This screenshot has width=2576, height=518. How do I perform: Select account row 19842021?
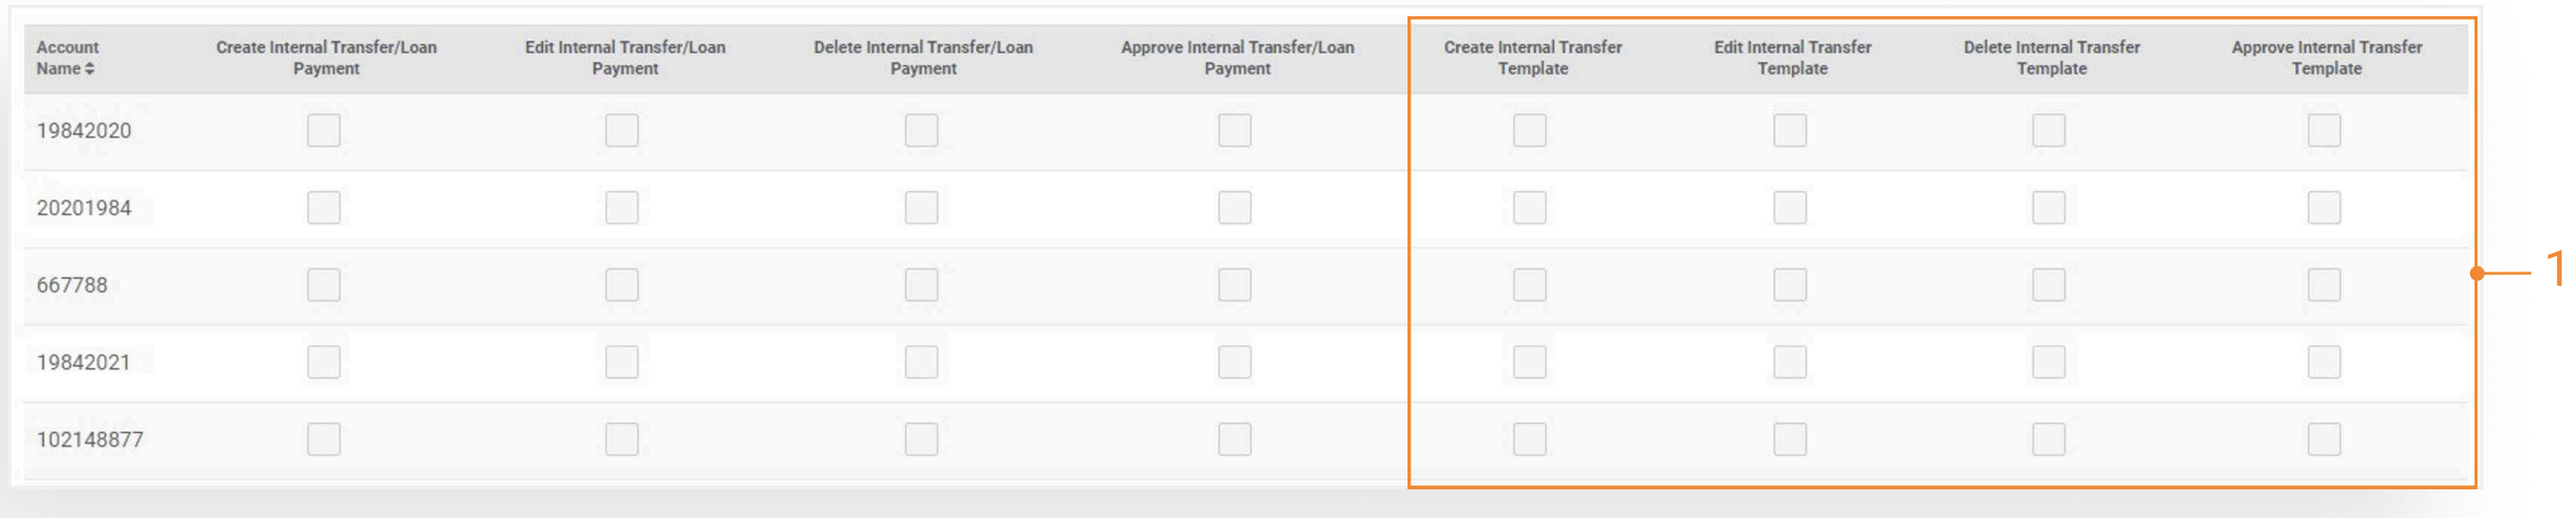(x=83, y=362)
